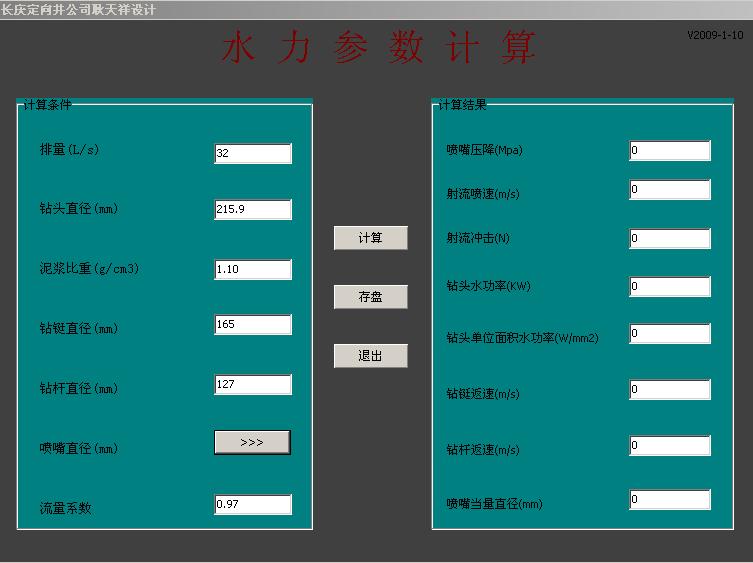
Task: Click the 泥浆比重 input containing 1.10
Action: [253, 269]
